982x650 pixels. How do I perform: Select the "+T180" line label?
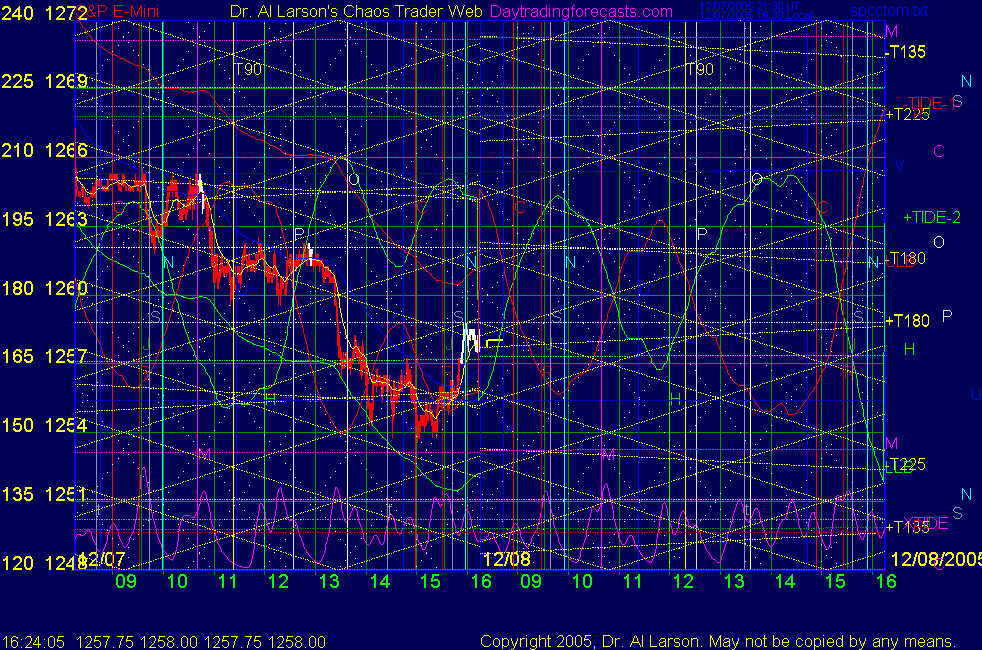(x=907, y=321)
